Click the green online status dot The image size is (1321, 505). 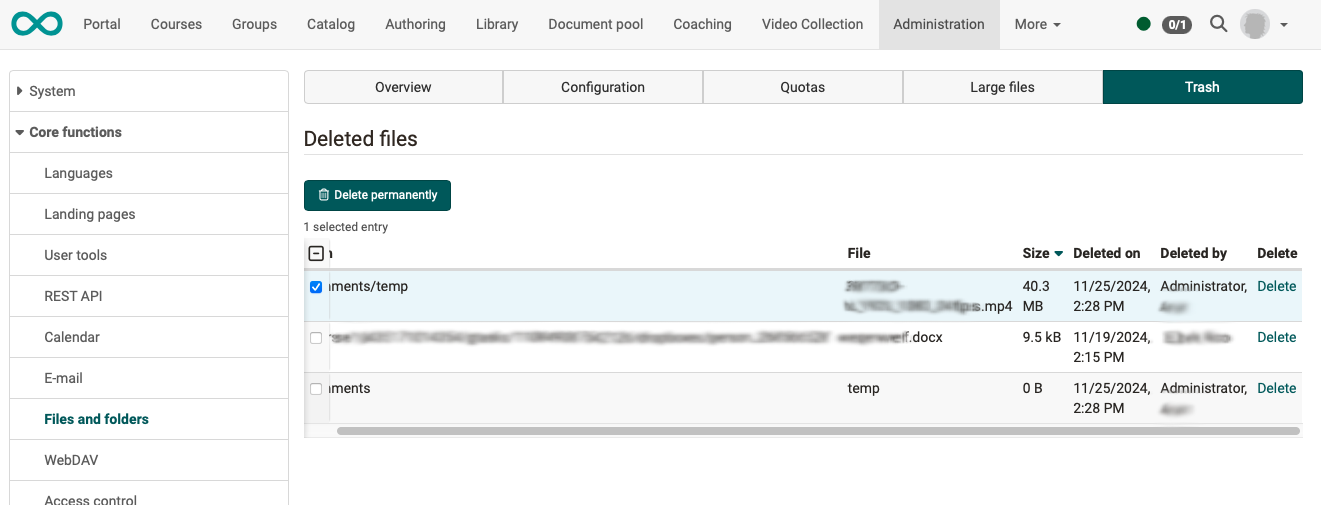[1144, 24]
